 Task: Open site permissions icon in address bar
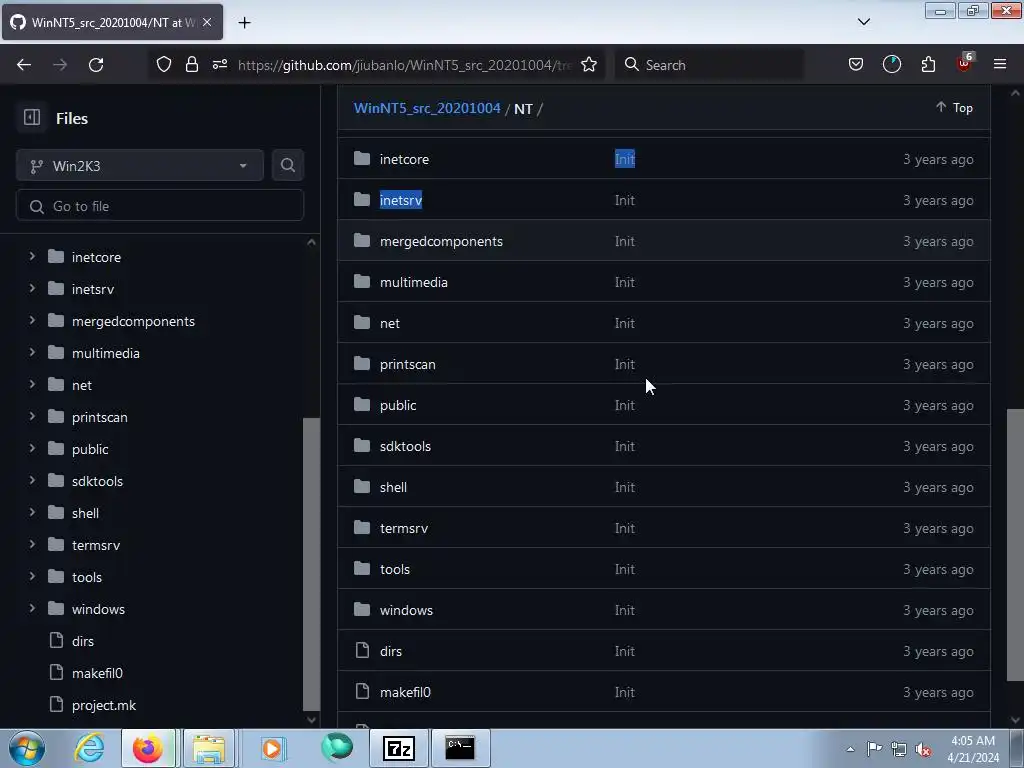(220, 64)
